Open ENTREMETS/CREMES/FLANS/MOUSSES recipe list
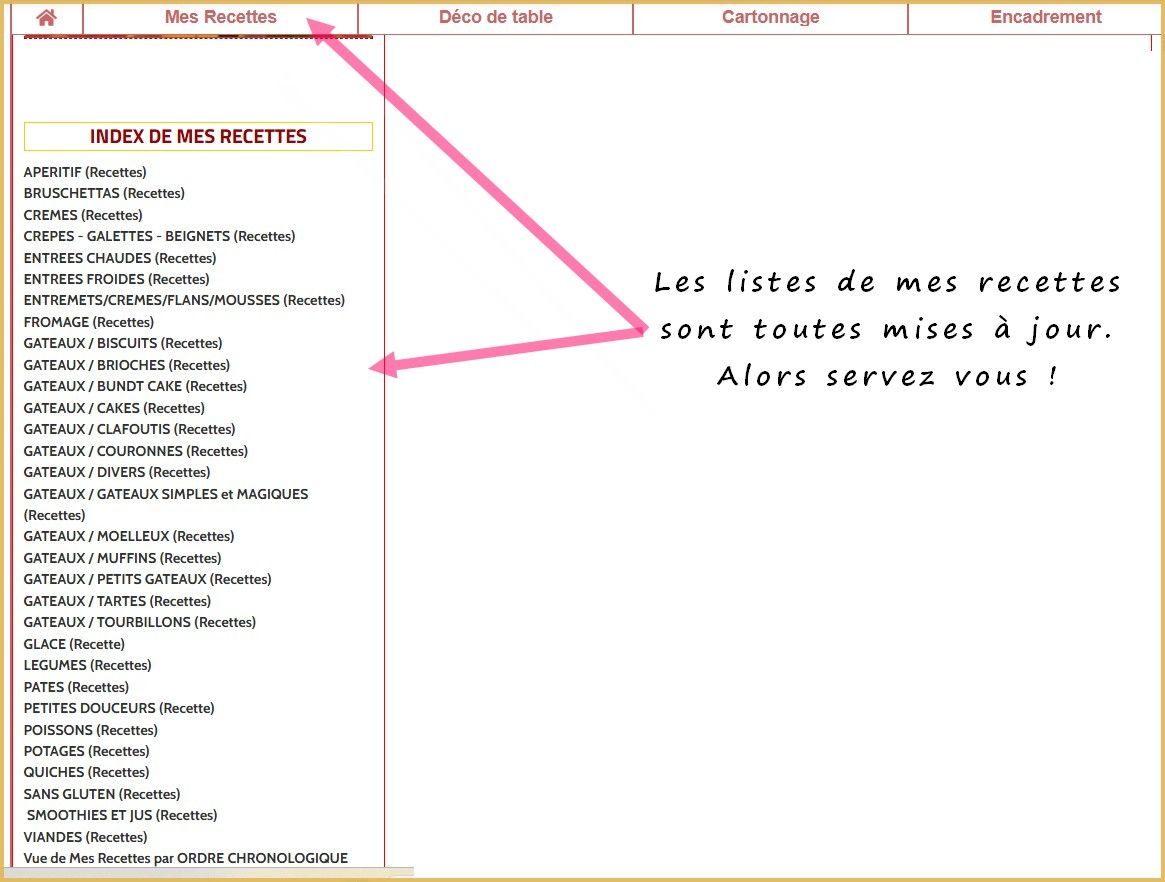 tap(184, 300)
